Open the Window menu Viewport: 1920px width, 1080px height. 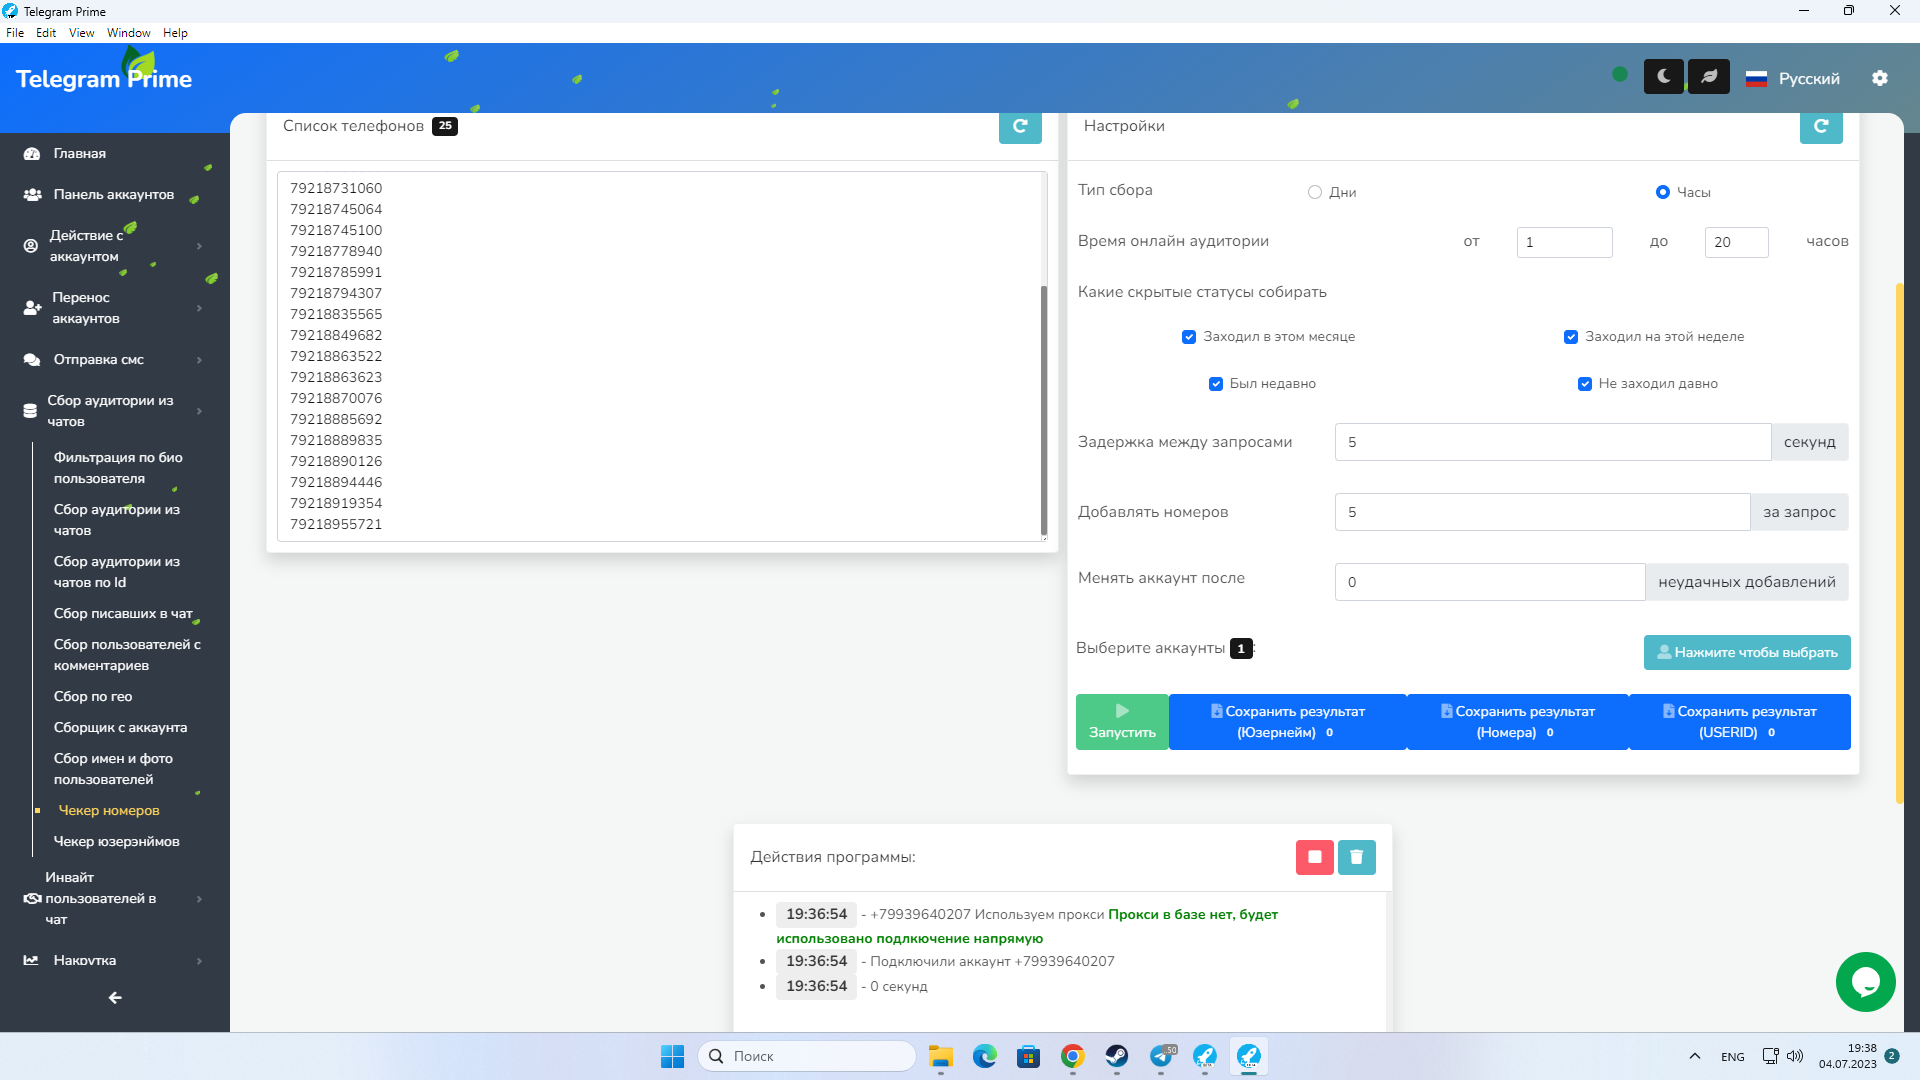pos(128,33)
